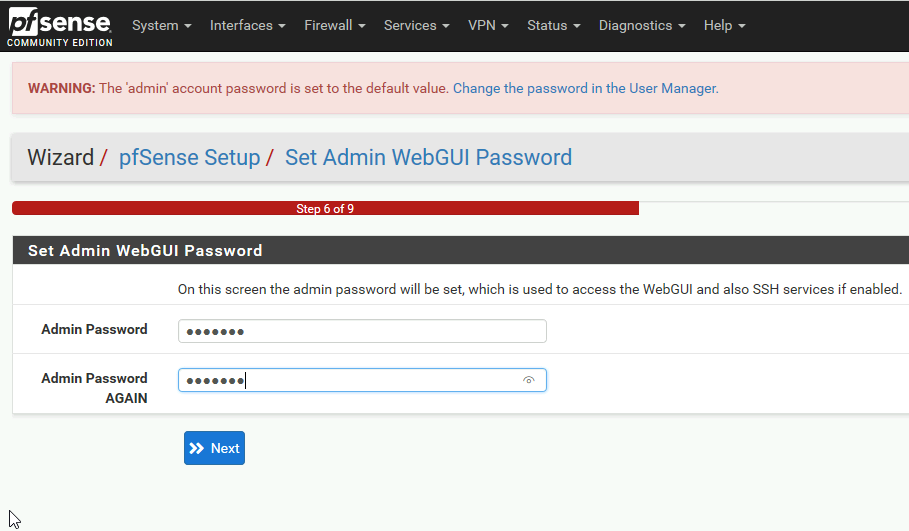Click the Step 6 of 9 progress bar
The height and width of the screenshot is (531, 909).
tap(325, 208)
